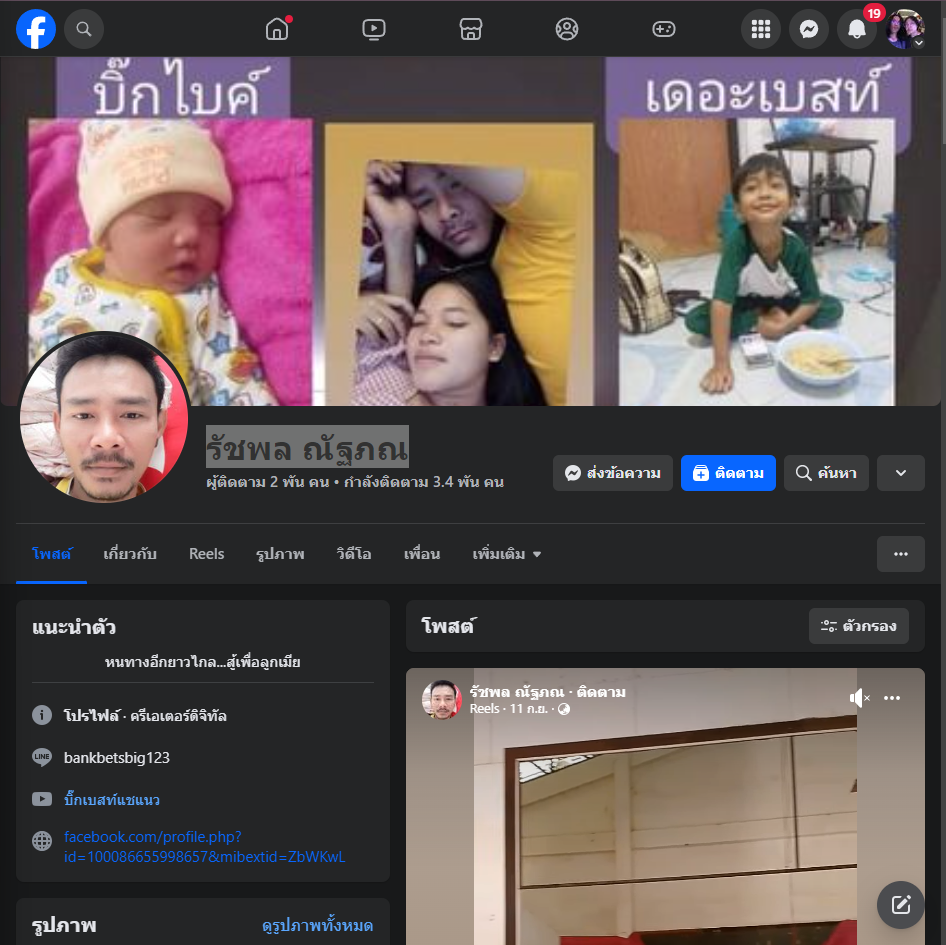The image size is (946, 945).
Task: Unmute the reel with speaker icon
Action: click(859, 698)
